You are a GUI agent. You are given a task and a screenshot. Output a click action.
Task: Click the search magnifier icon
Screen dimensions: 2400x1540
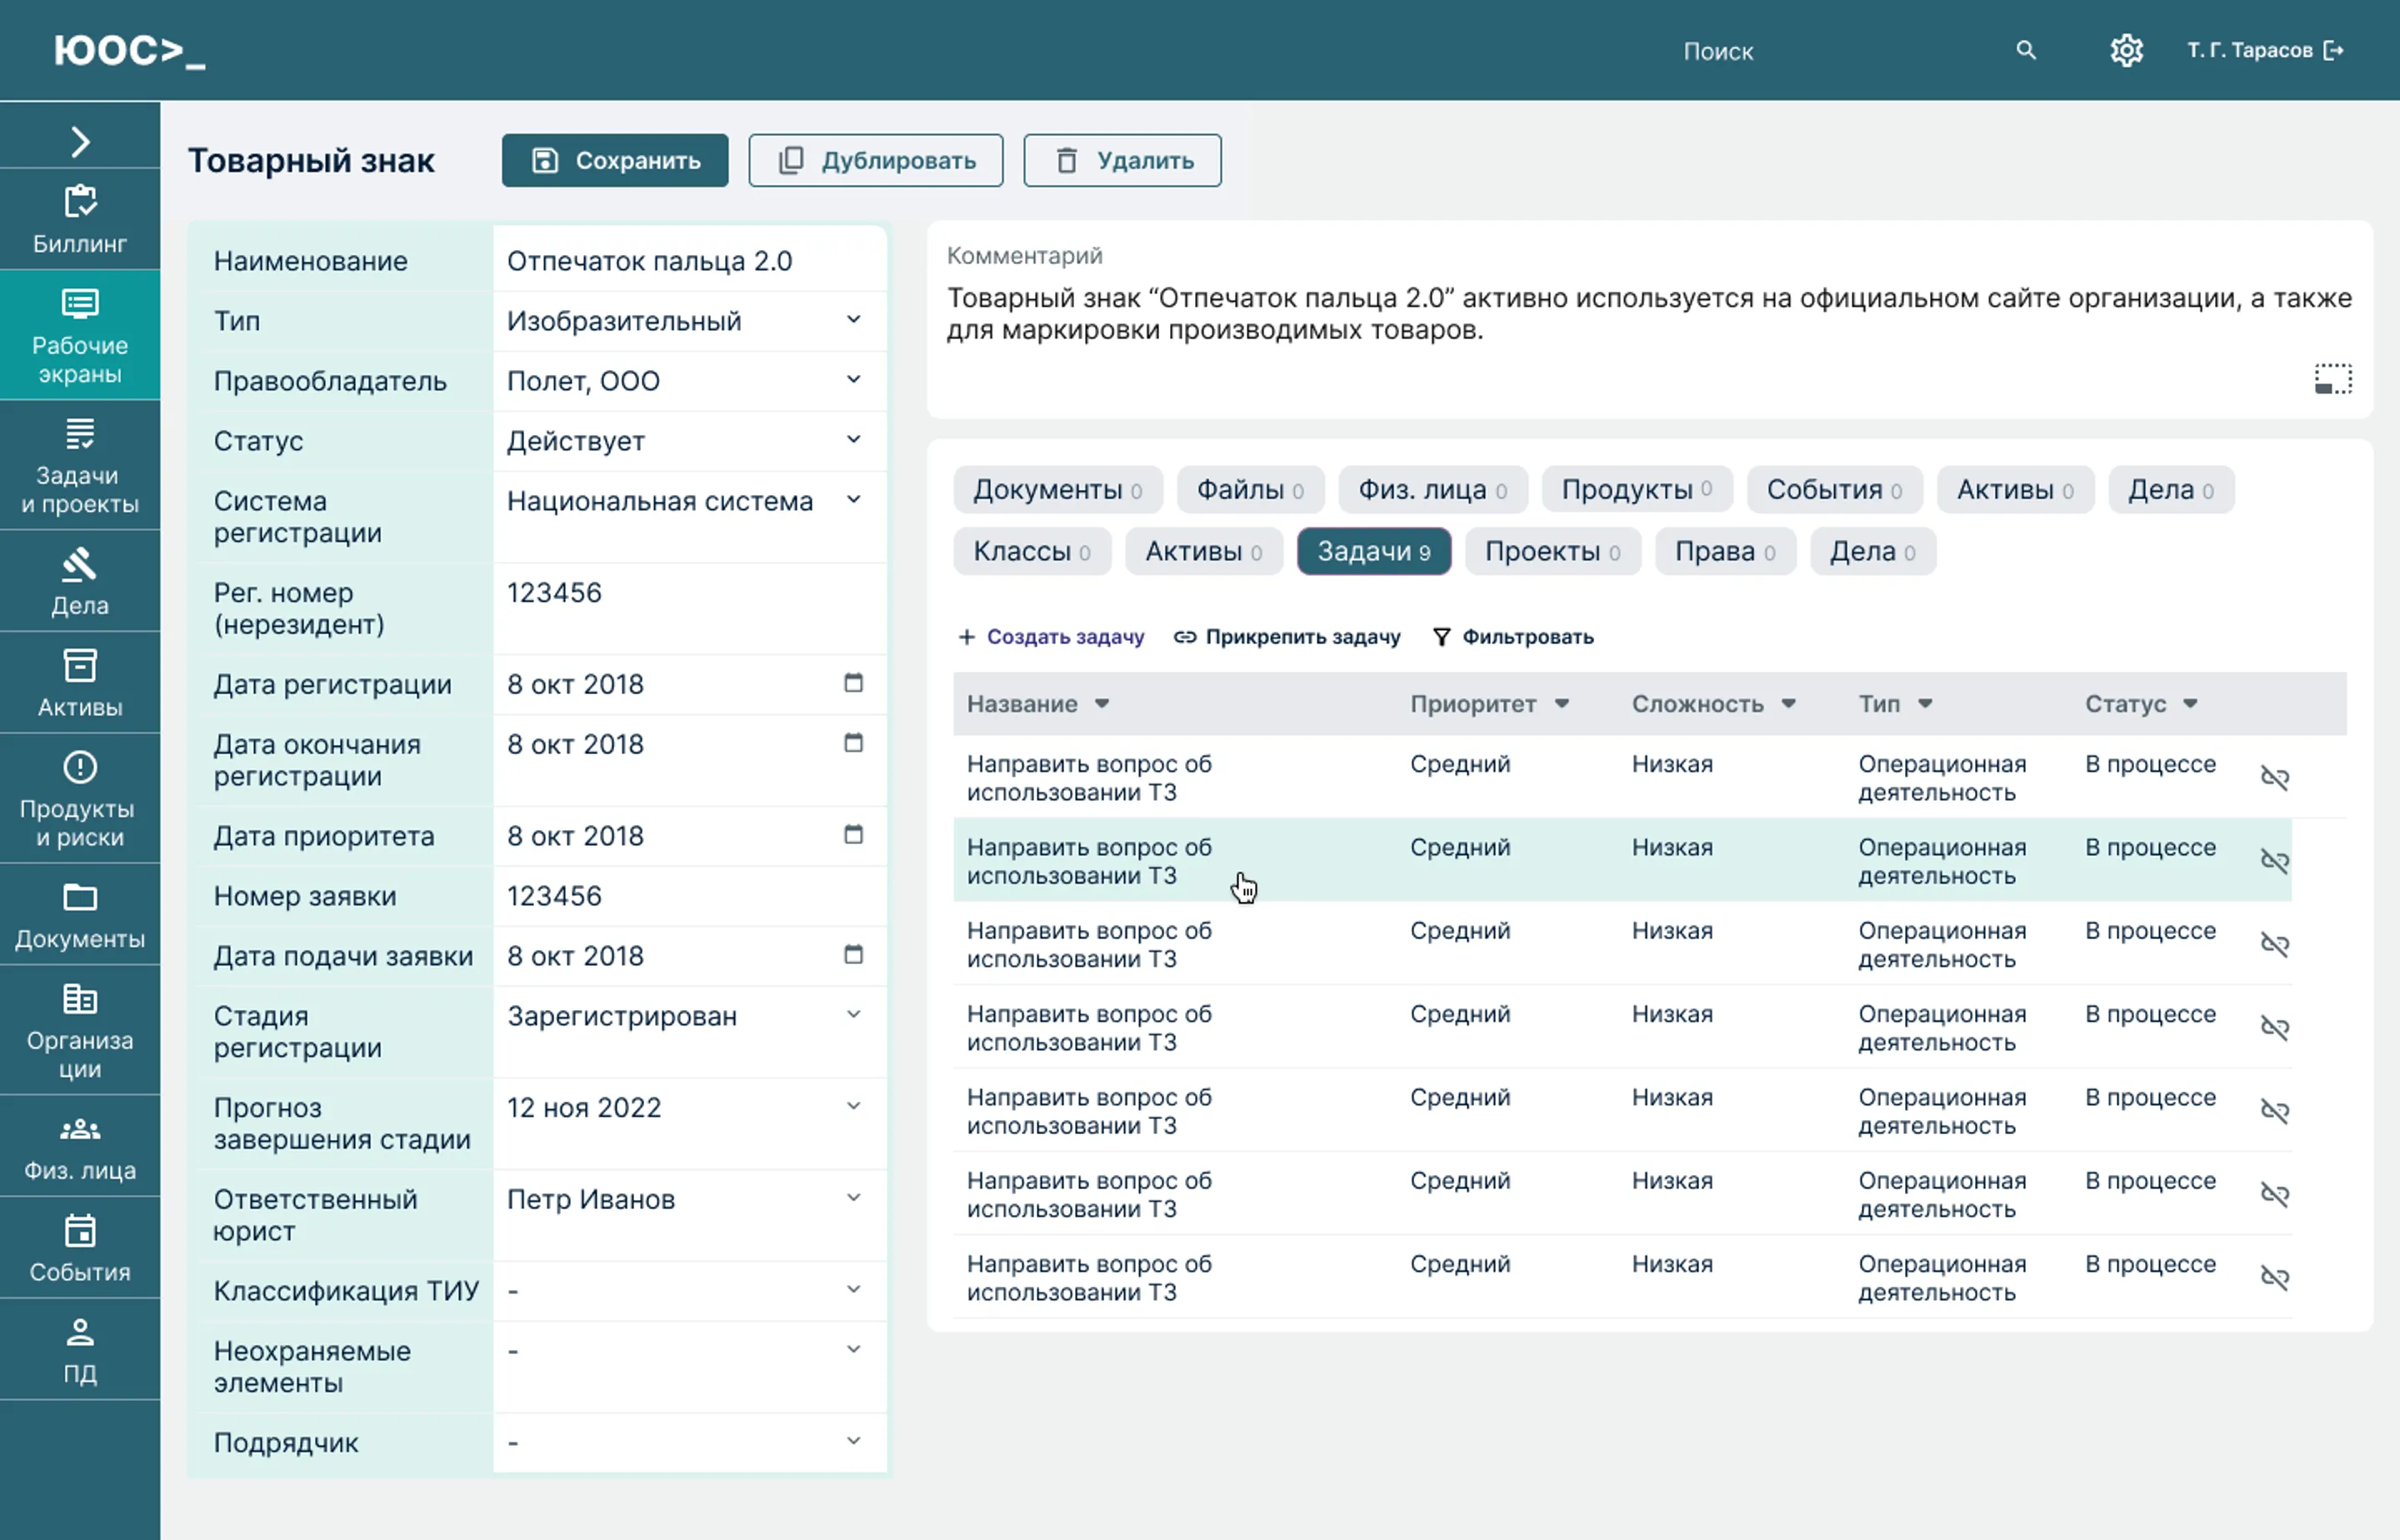point(2025,50)
